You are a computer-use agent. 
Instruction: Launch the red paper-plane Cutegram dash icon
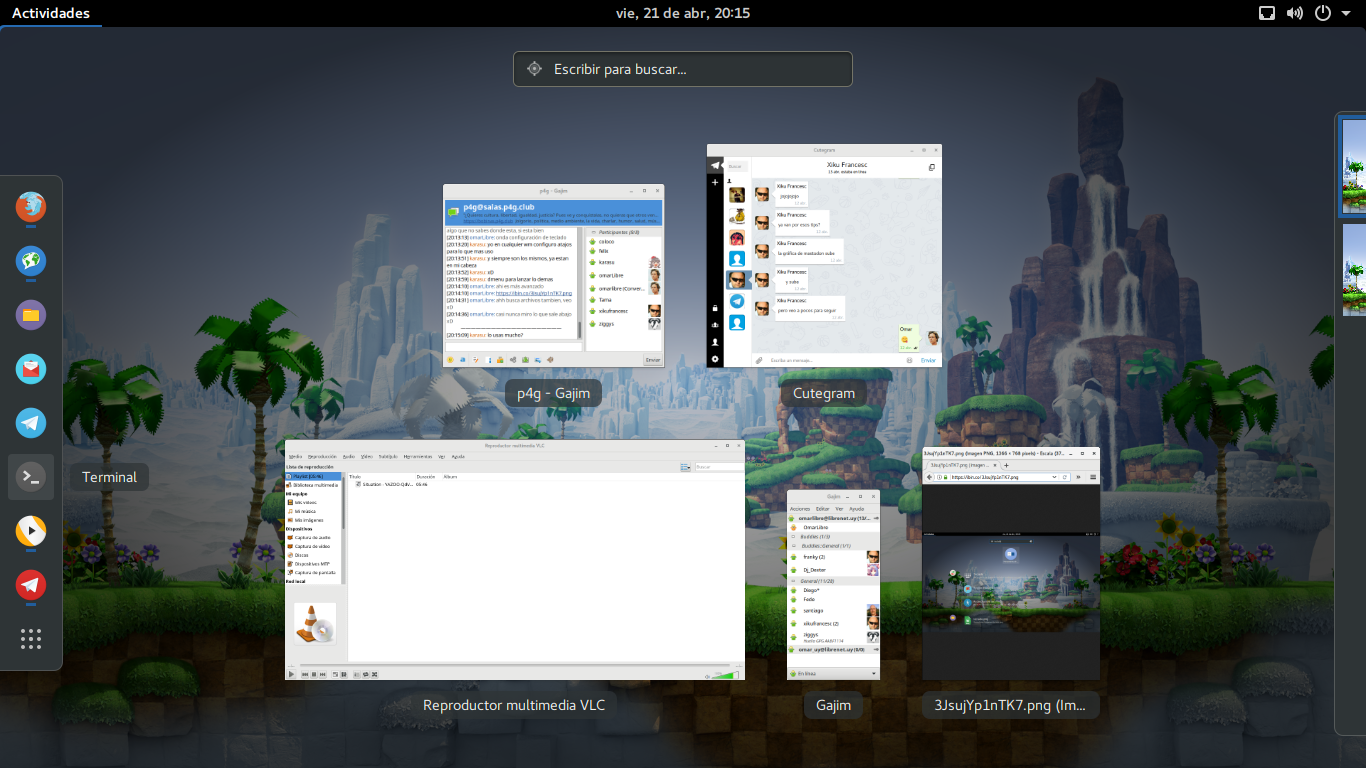[x=31, y=585]
